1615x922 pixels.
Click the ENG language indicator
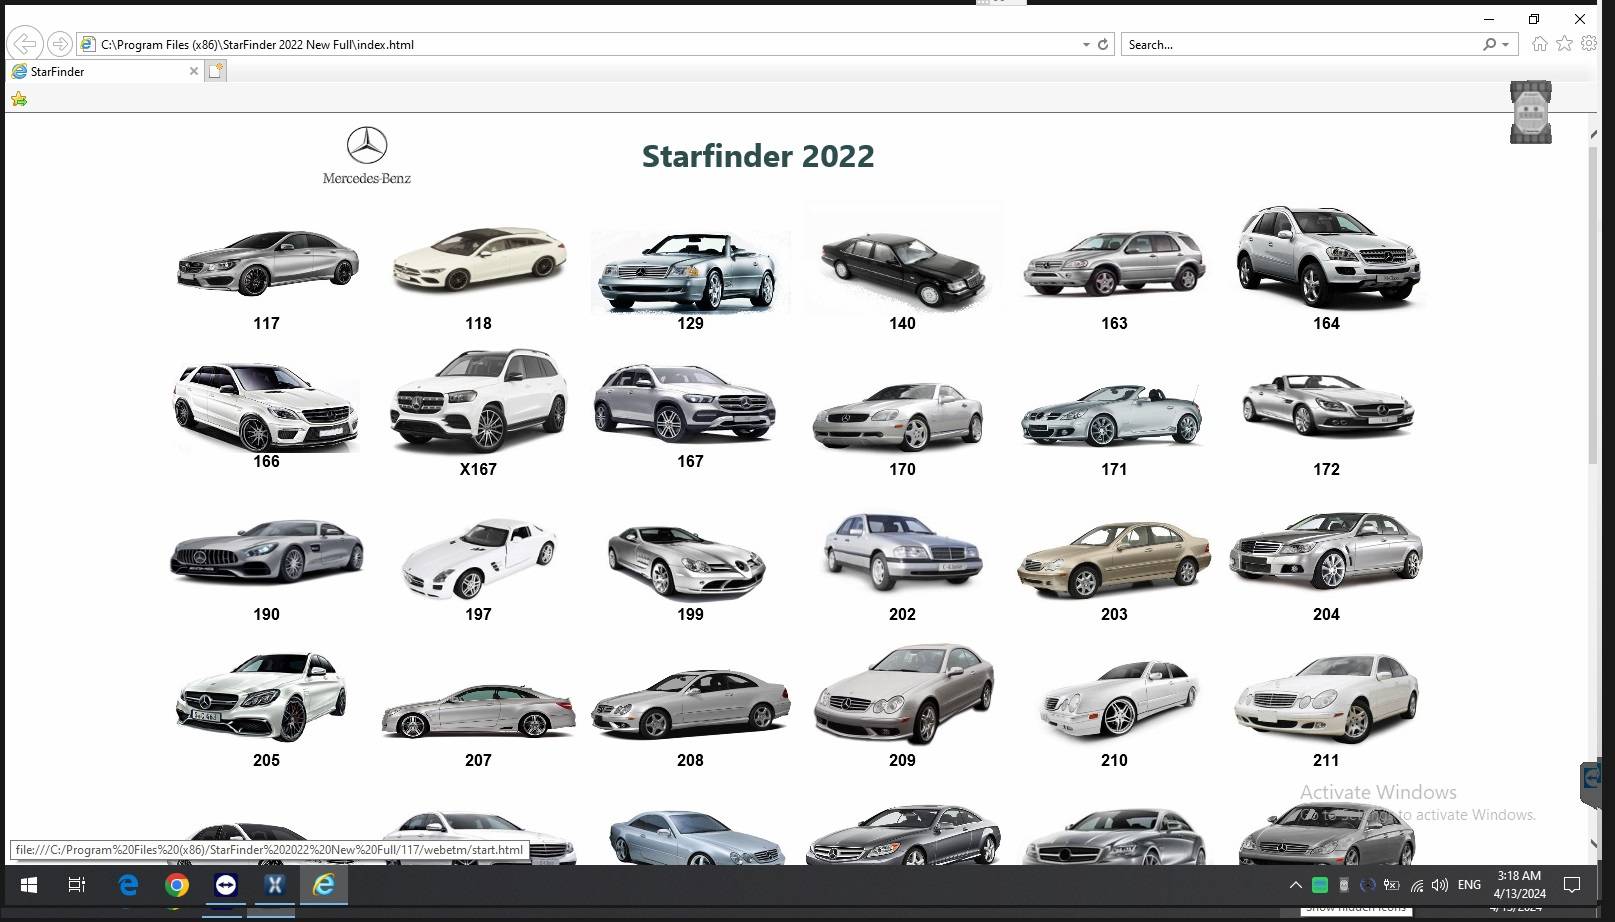tap(1469, 885)
